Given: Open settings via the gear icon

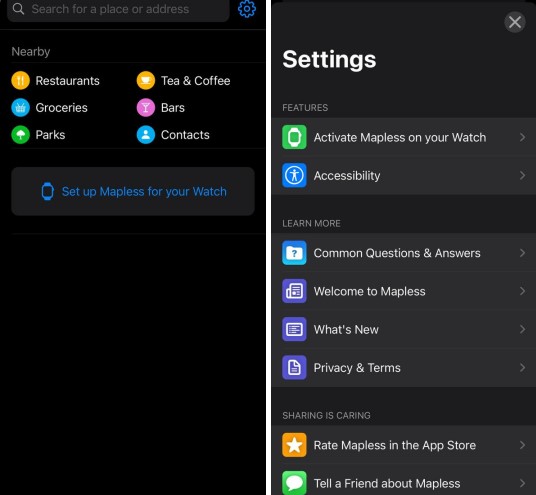Looking at the screenshot, I should click(247, 9).
